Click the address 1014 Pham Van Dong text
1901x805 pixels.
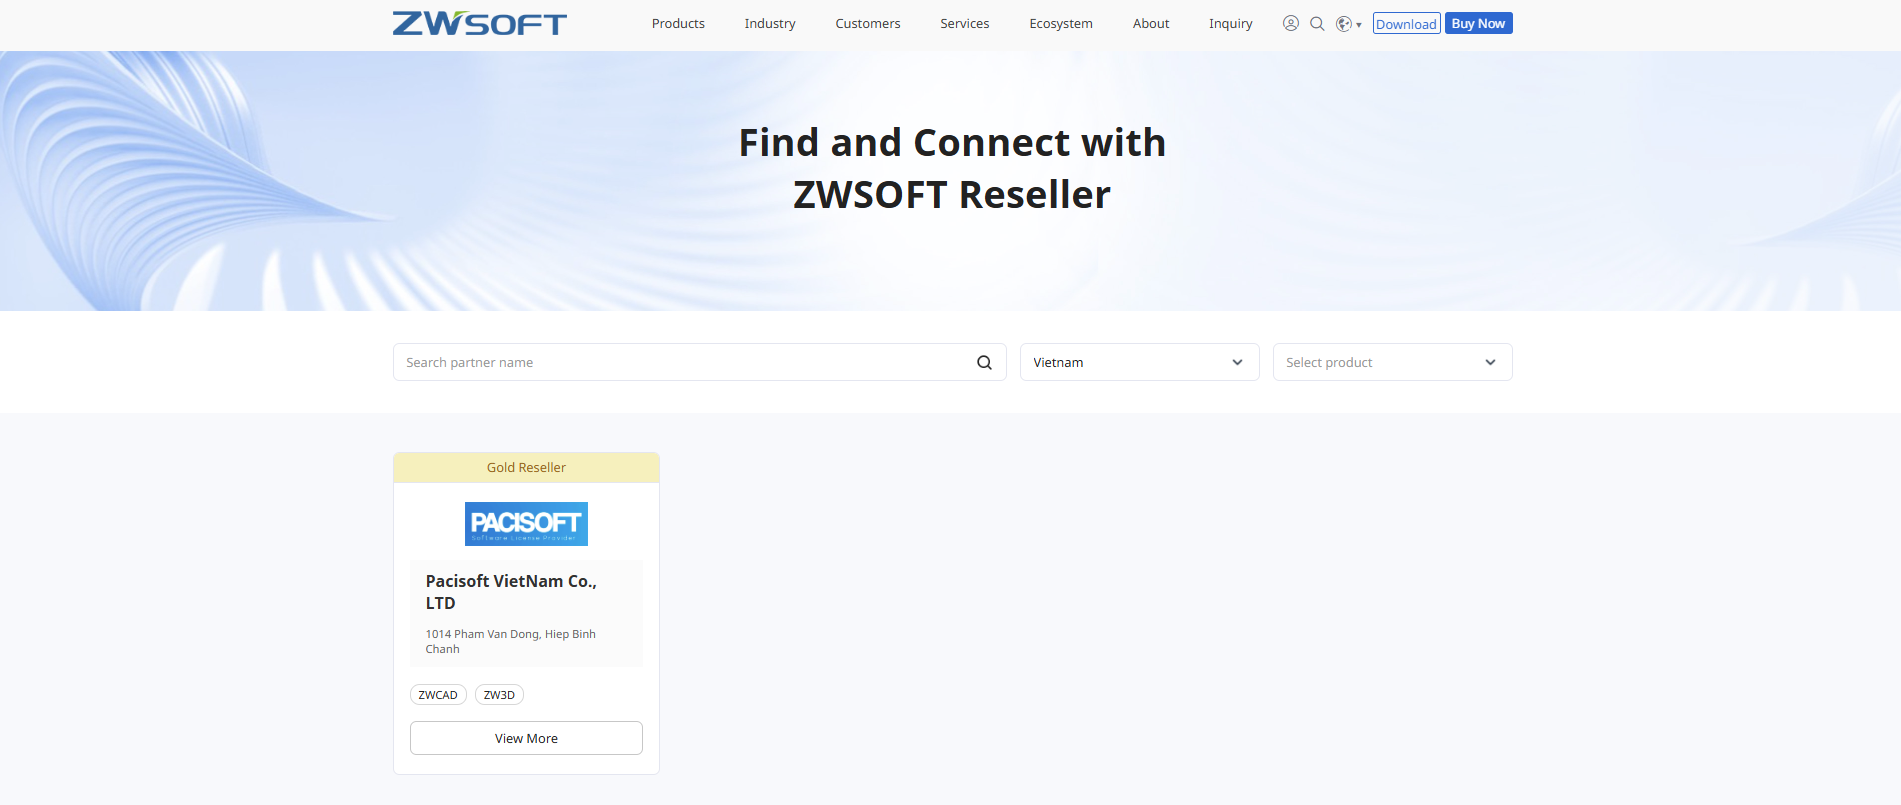coord(510,641)
